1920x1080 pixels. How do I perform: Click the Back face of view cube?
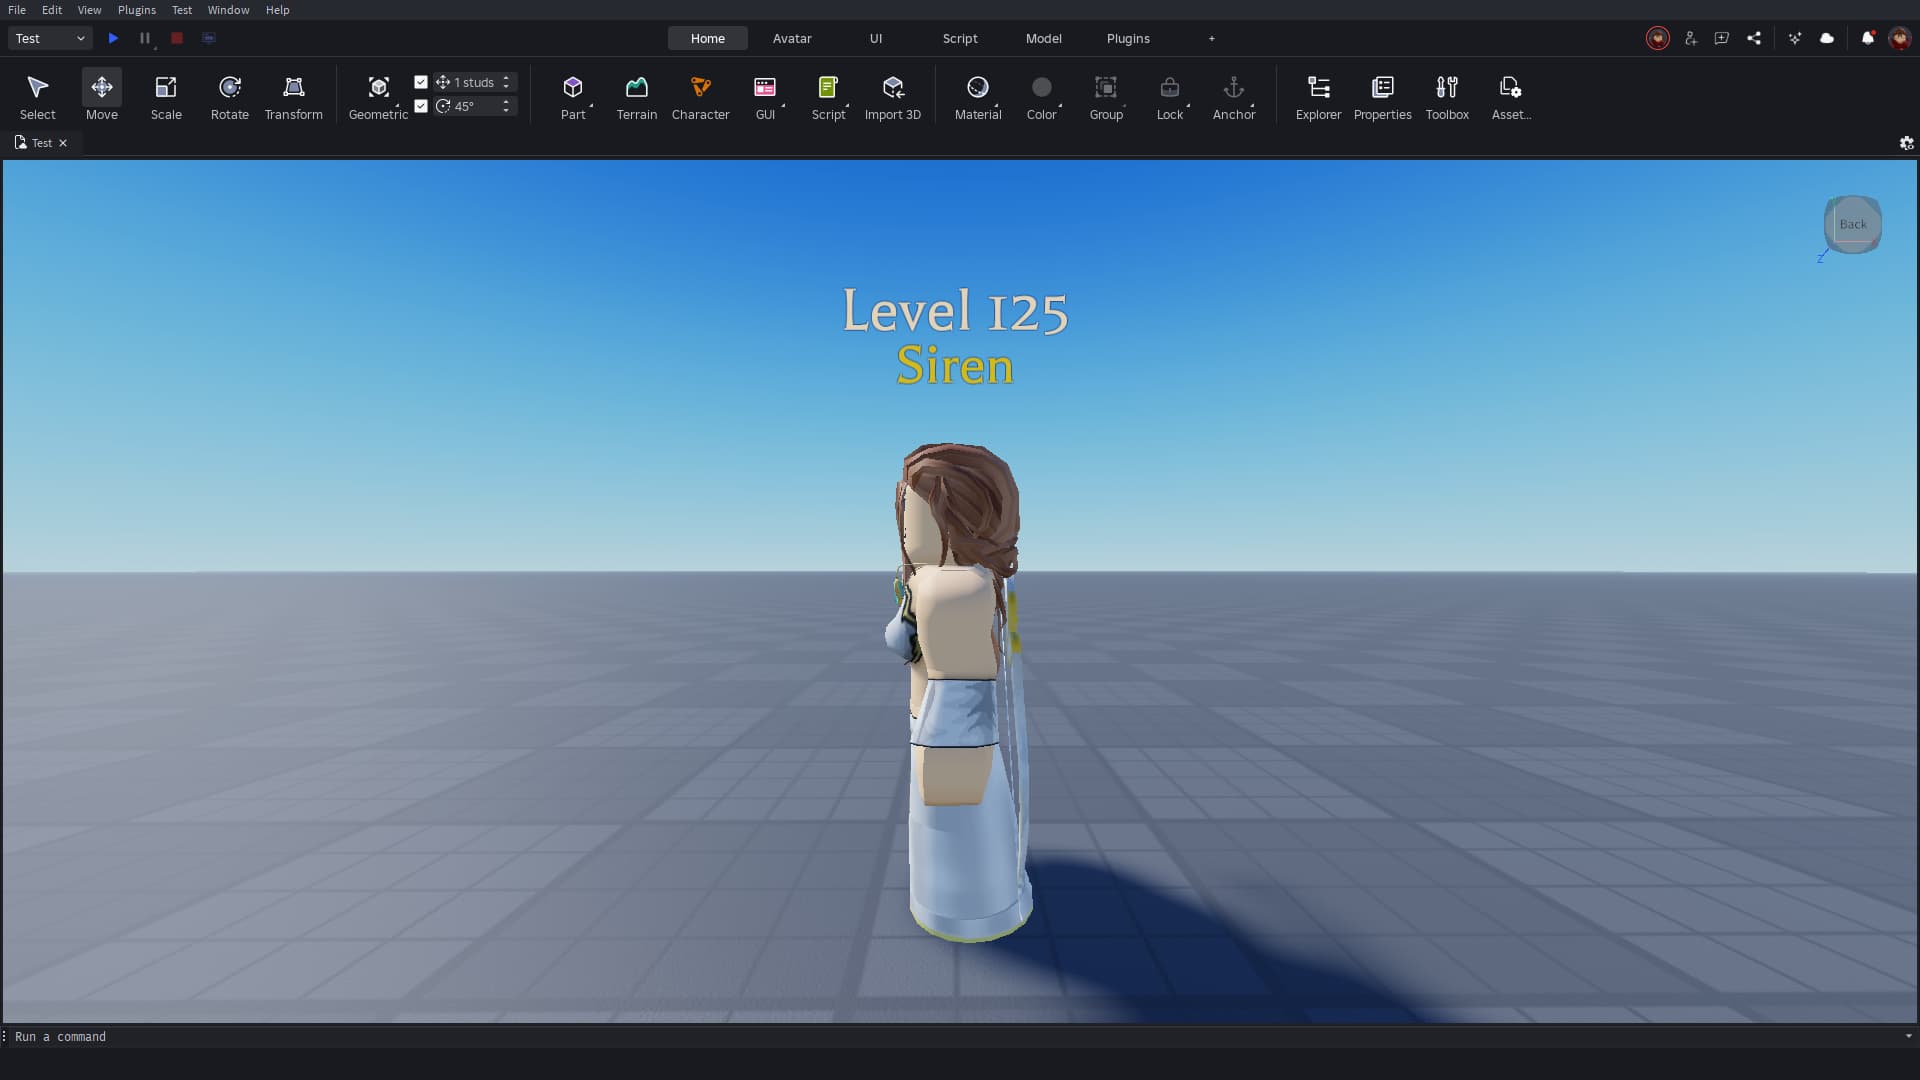[1852, 224]
